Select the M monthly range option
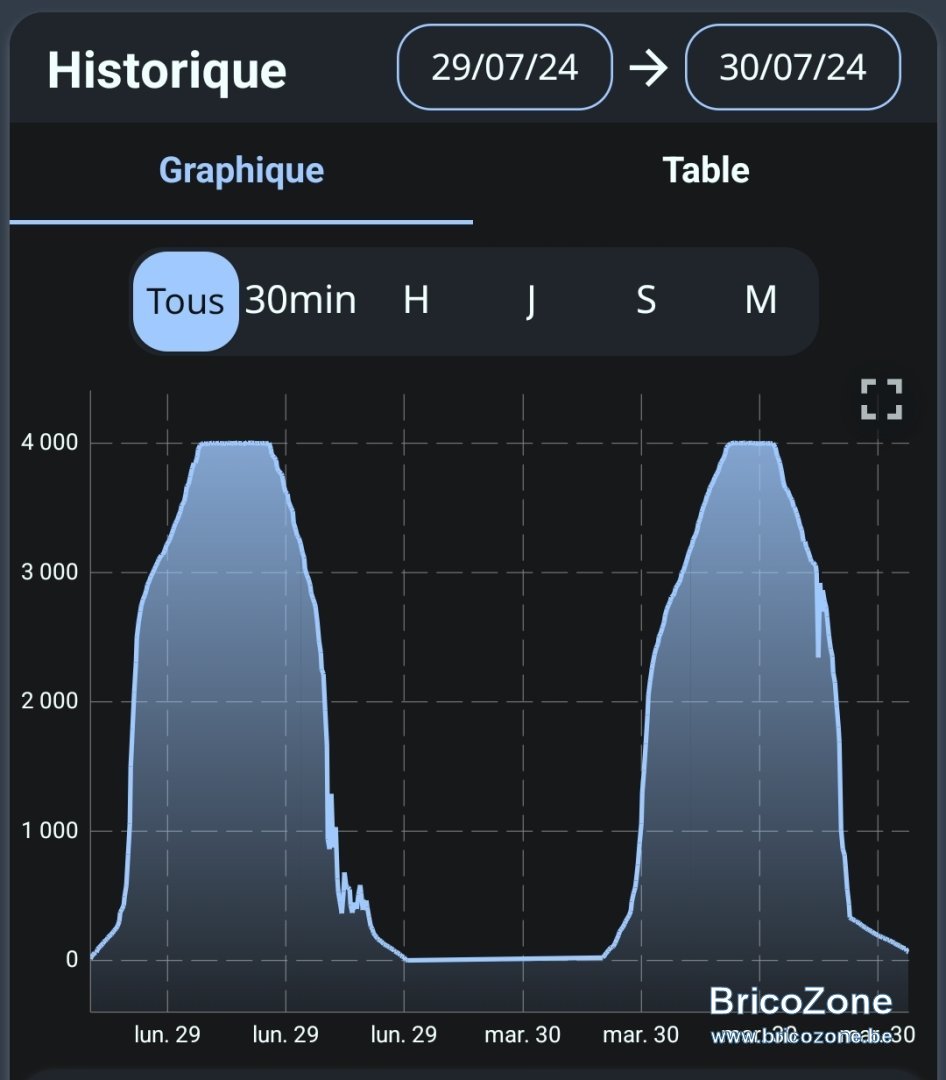The width and height of the screenshot is (946, 1080). pyautogui.click(x=761, y=300)
